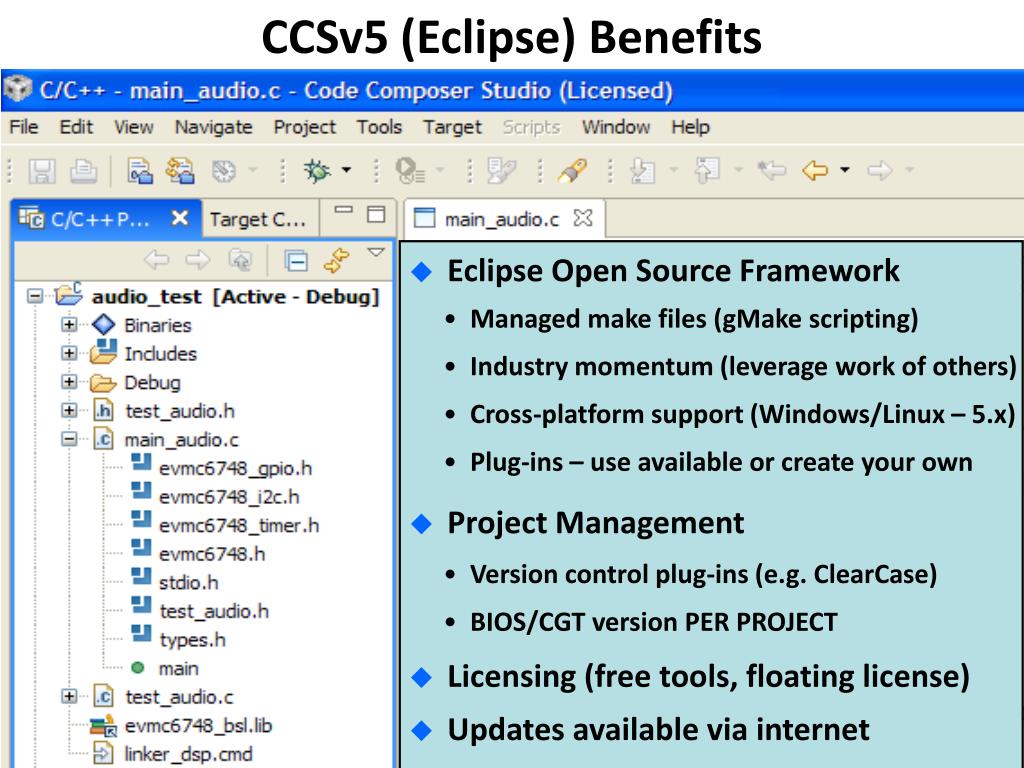Close the main_audio.c editor tab
Image resolution: width=1024 pixels, height=768 pixels.
(583, 217)
